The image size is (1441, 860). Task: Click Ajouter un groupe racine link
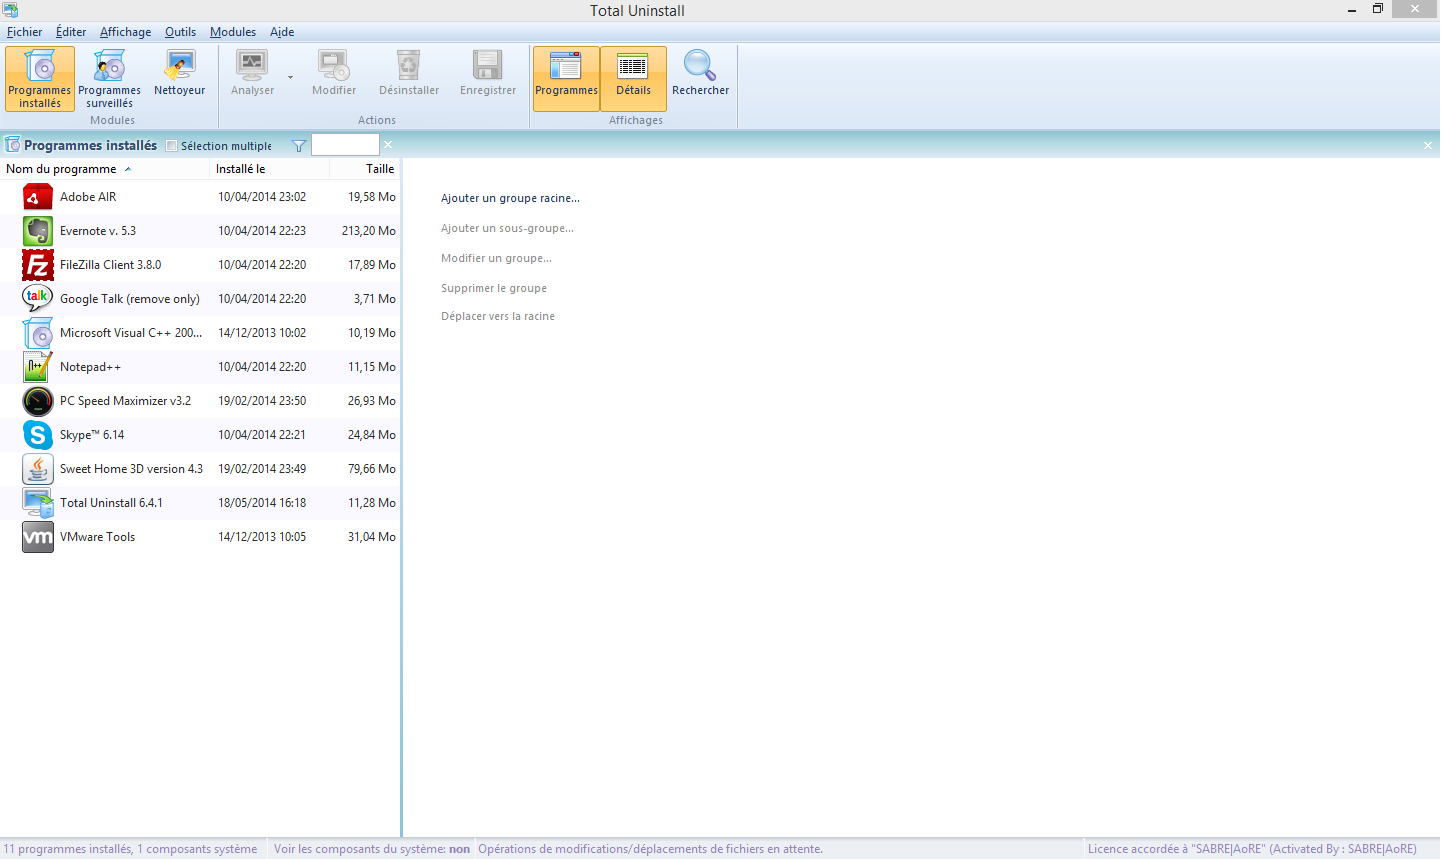pyautogui.click(x=510, y=198)
